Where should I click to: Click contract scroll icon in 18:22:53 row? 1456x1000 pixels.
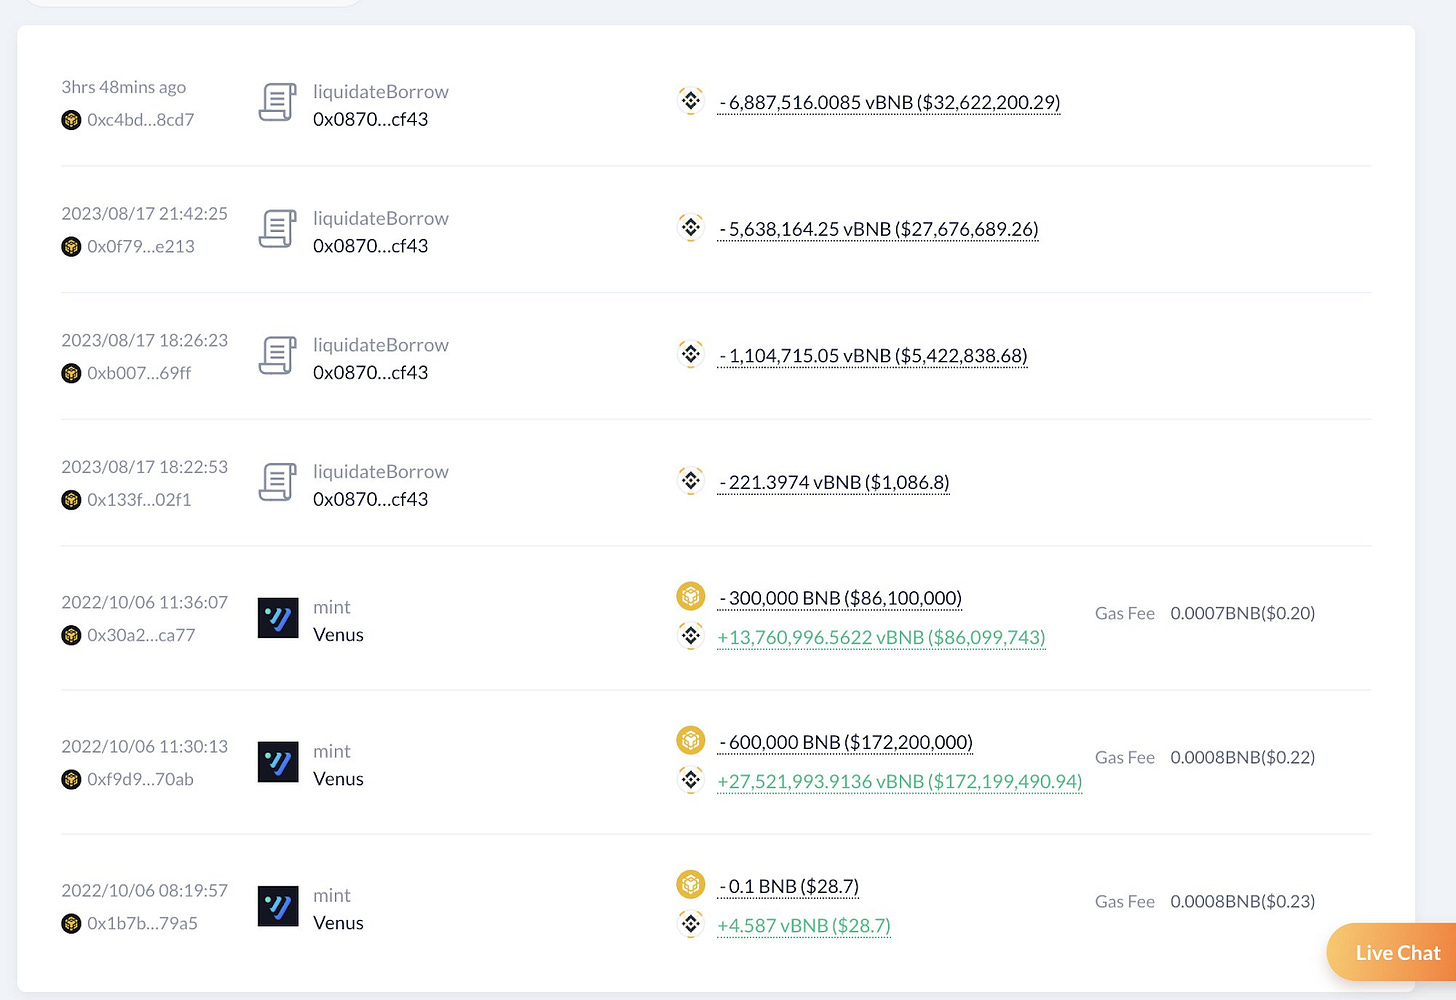coord(278,483)
